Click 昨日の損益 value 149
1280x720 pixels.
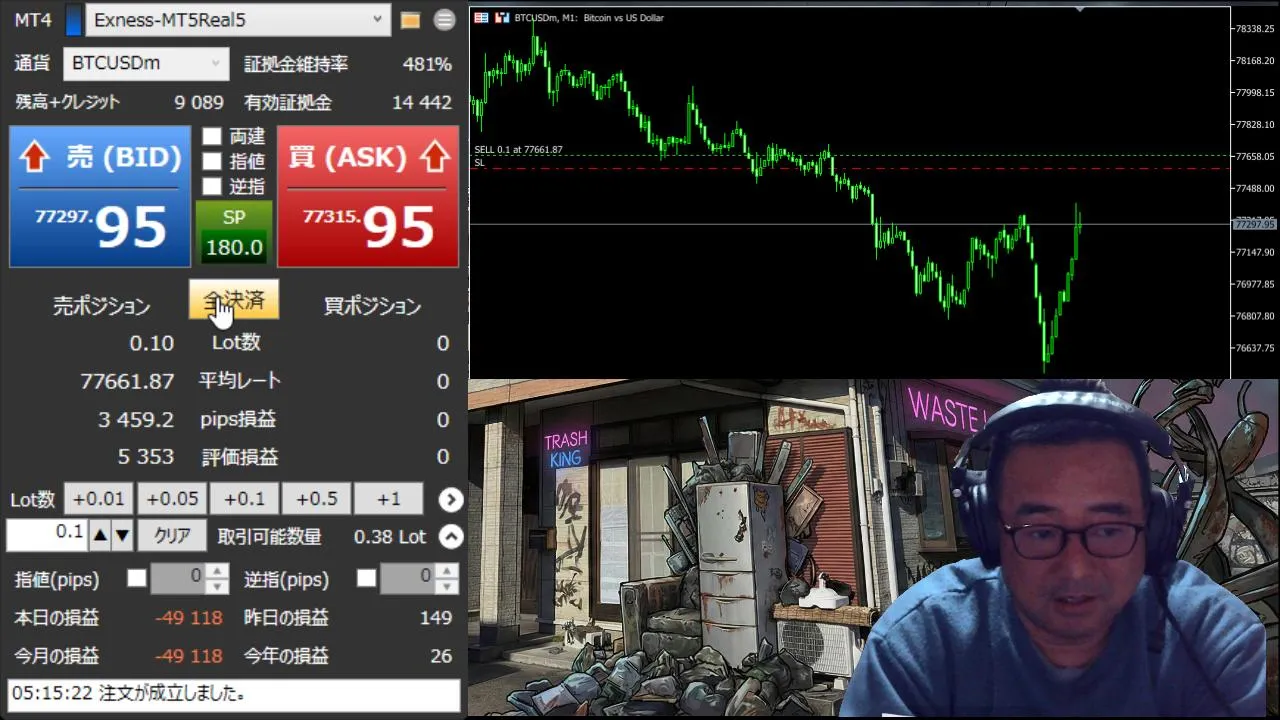coord(435,618)
